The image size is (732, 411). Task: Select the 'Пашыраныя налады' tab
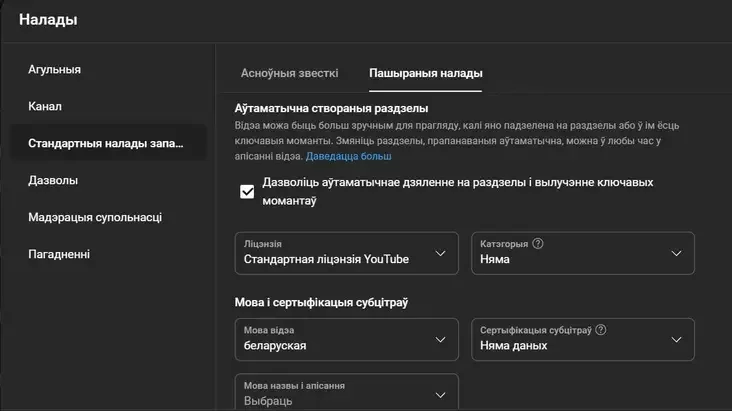click(x=426, y=73)
